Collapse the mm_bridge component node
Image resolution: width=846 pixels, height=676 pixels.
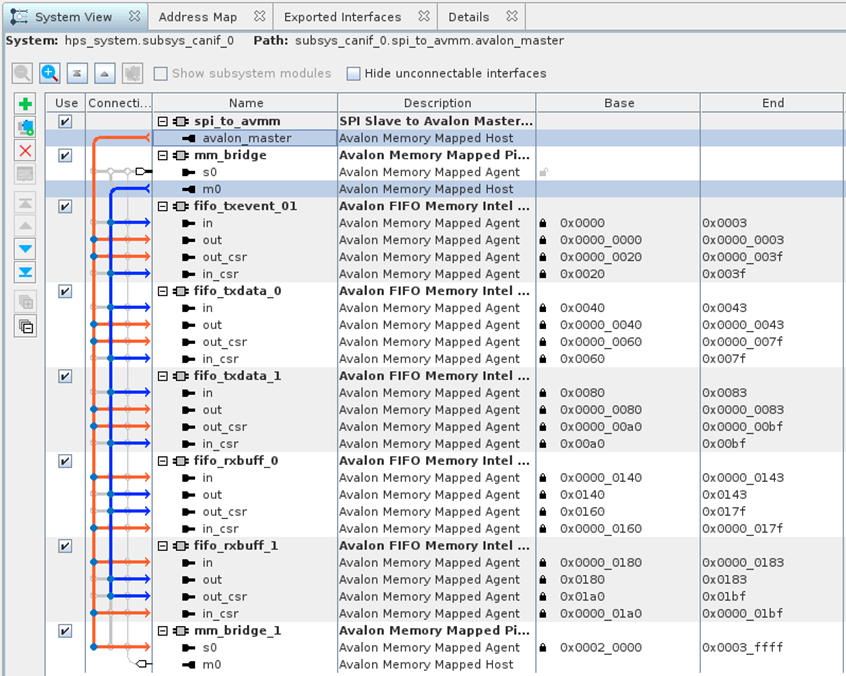coord(162,155)
